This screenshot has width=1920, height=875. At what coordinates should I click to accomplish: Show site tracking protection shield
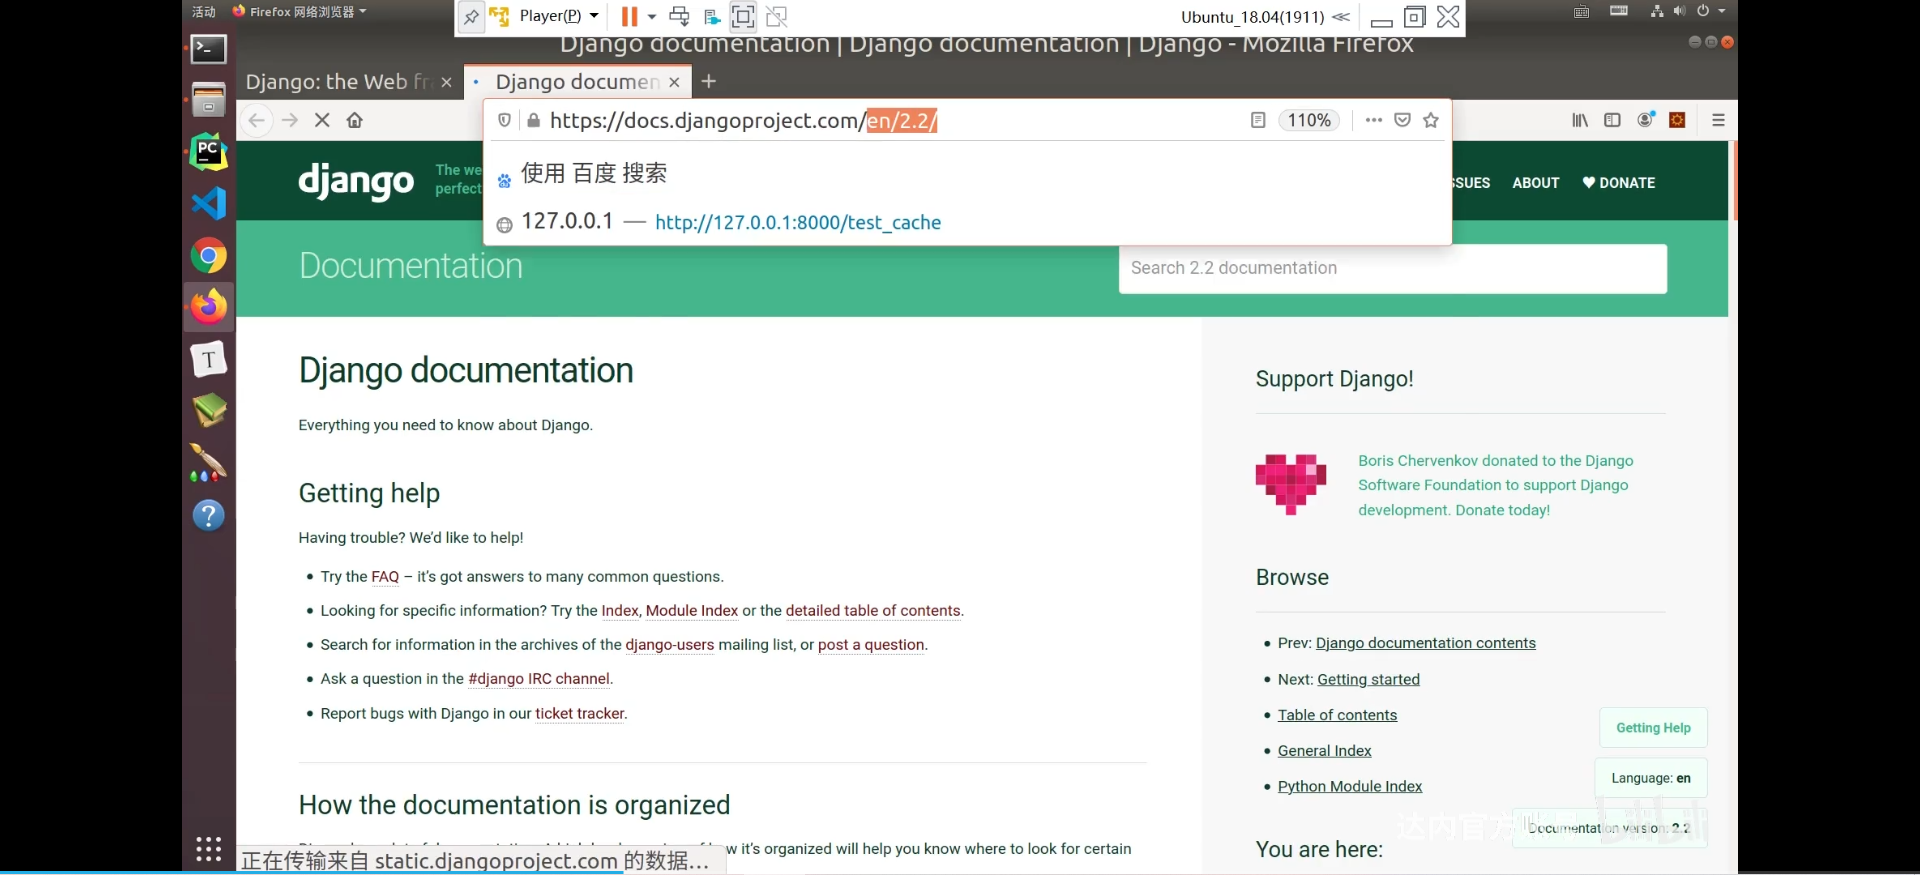[505, 120]
